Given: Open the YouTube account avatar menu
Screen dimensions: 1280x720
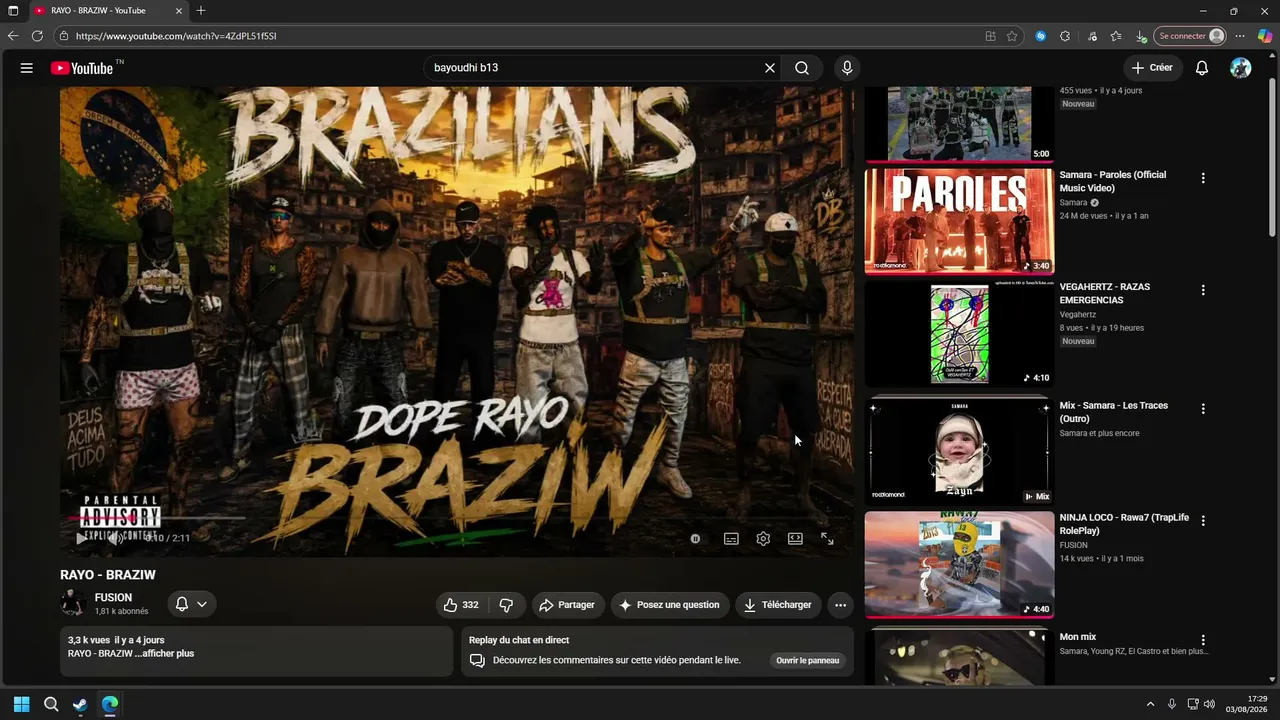Looking at the screenshot, I should [x=1241, y=68].
